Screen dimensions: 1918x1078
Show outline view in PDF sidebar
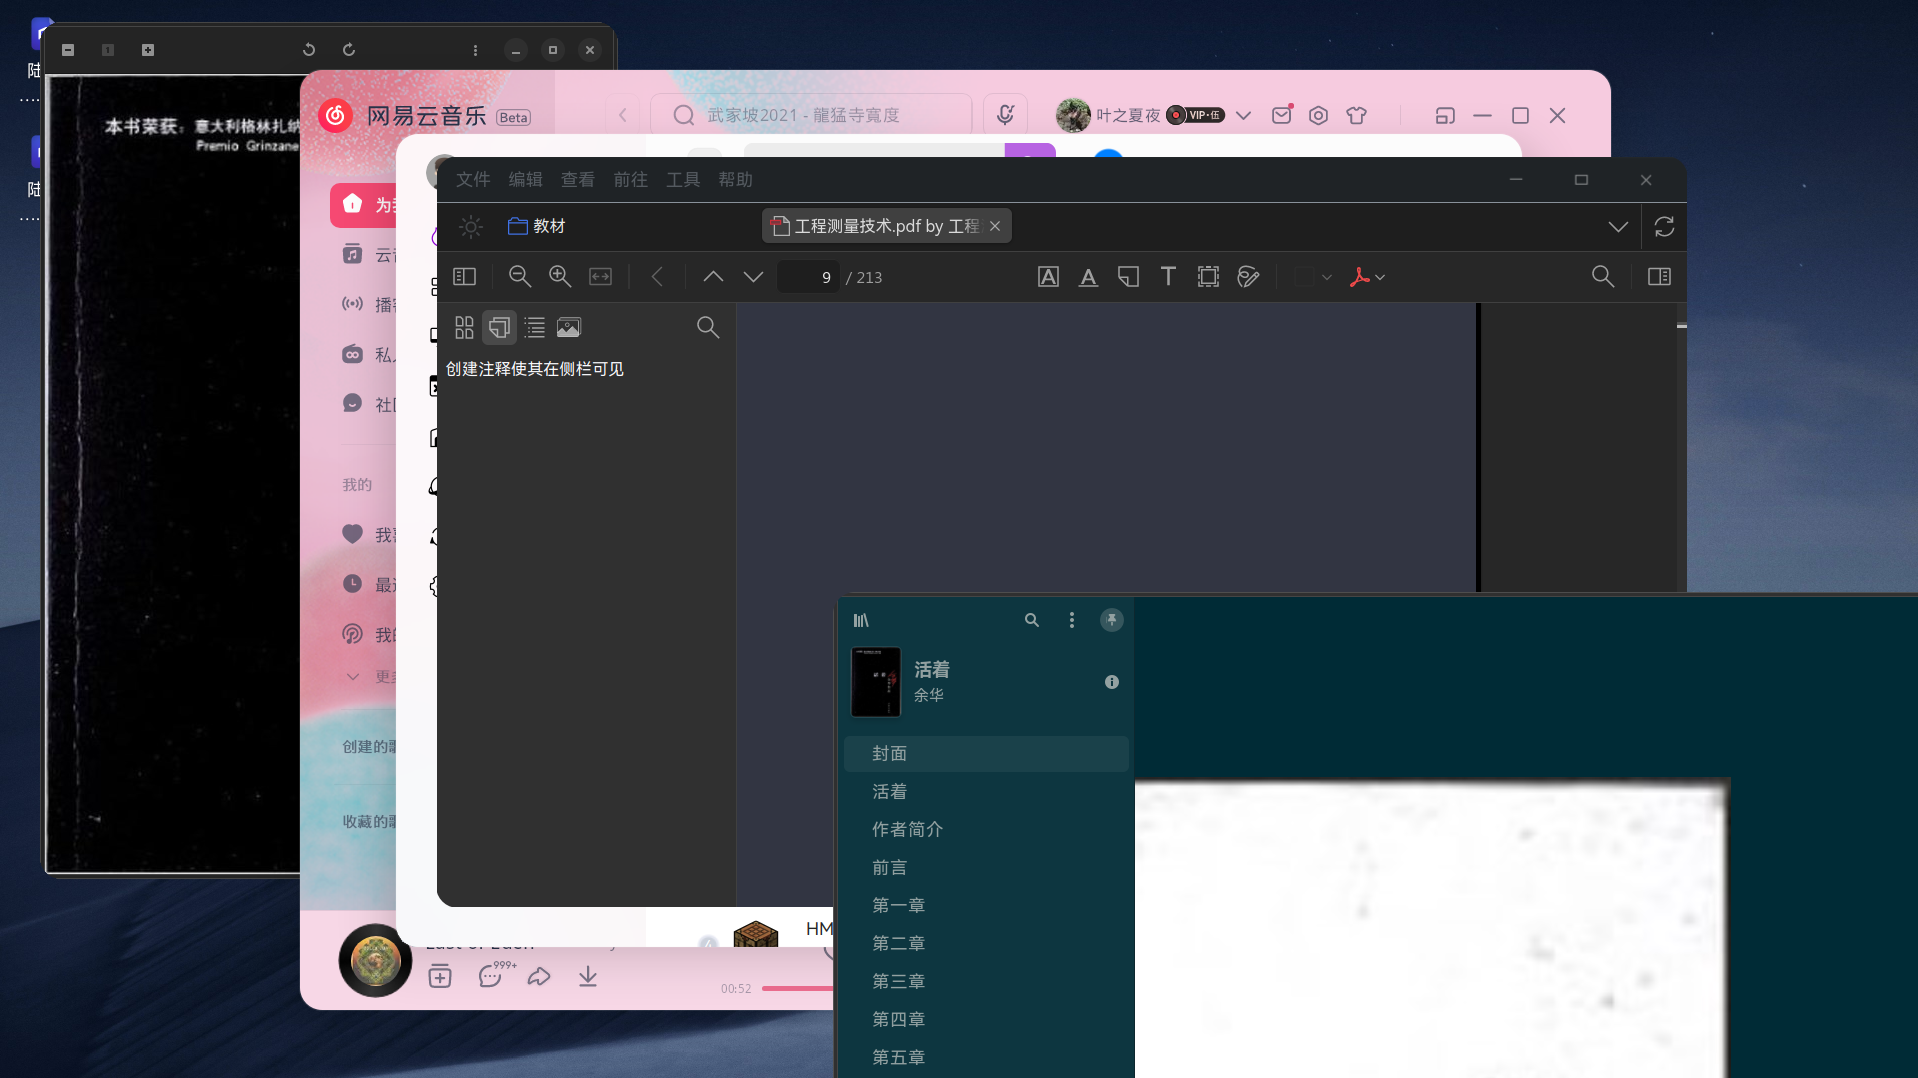click(x=535, y=327)
